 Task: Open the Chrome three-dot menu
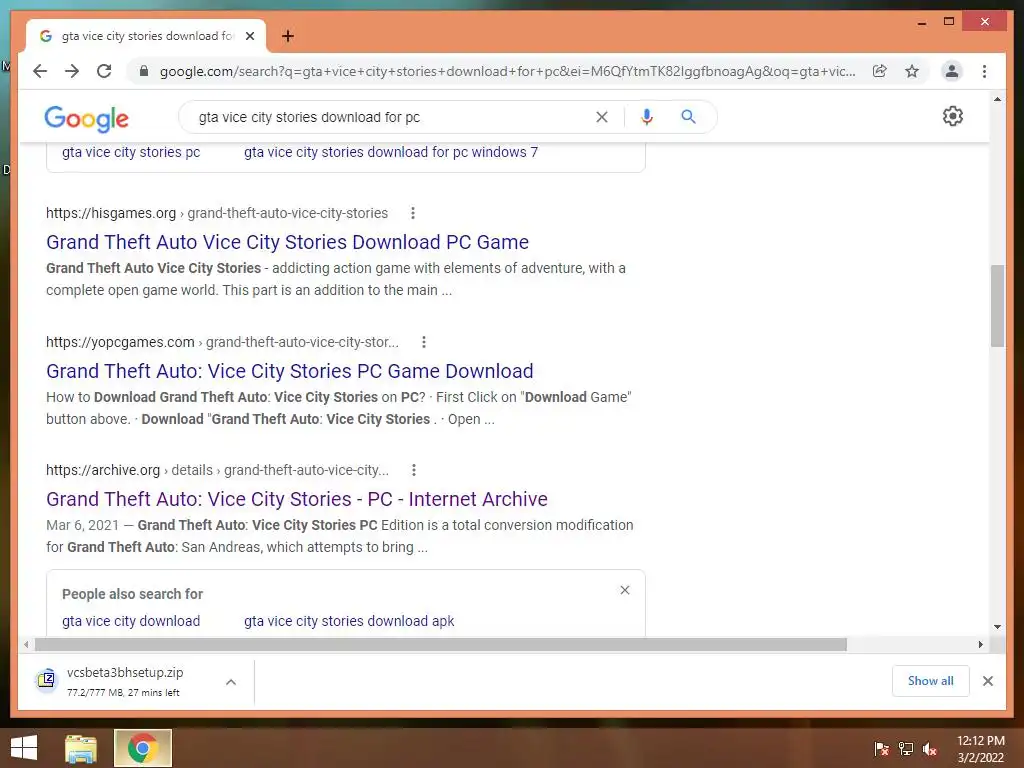pos(984,71)
